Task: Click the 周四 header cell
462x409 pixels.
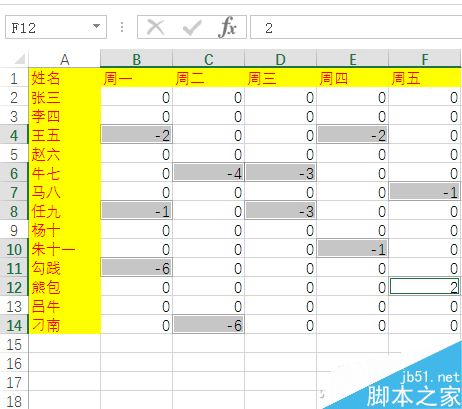Action: coord(352,78)
